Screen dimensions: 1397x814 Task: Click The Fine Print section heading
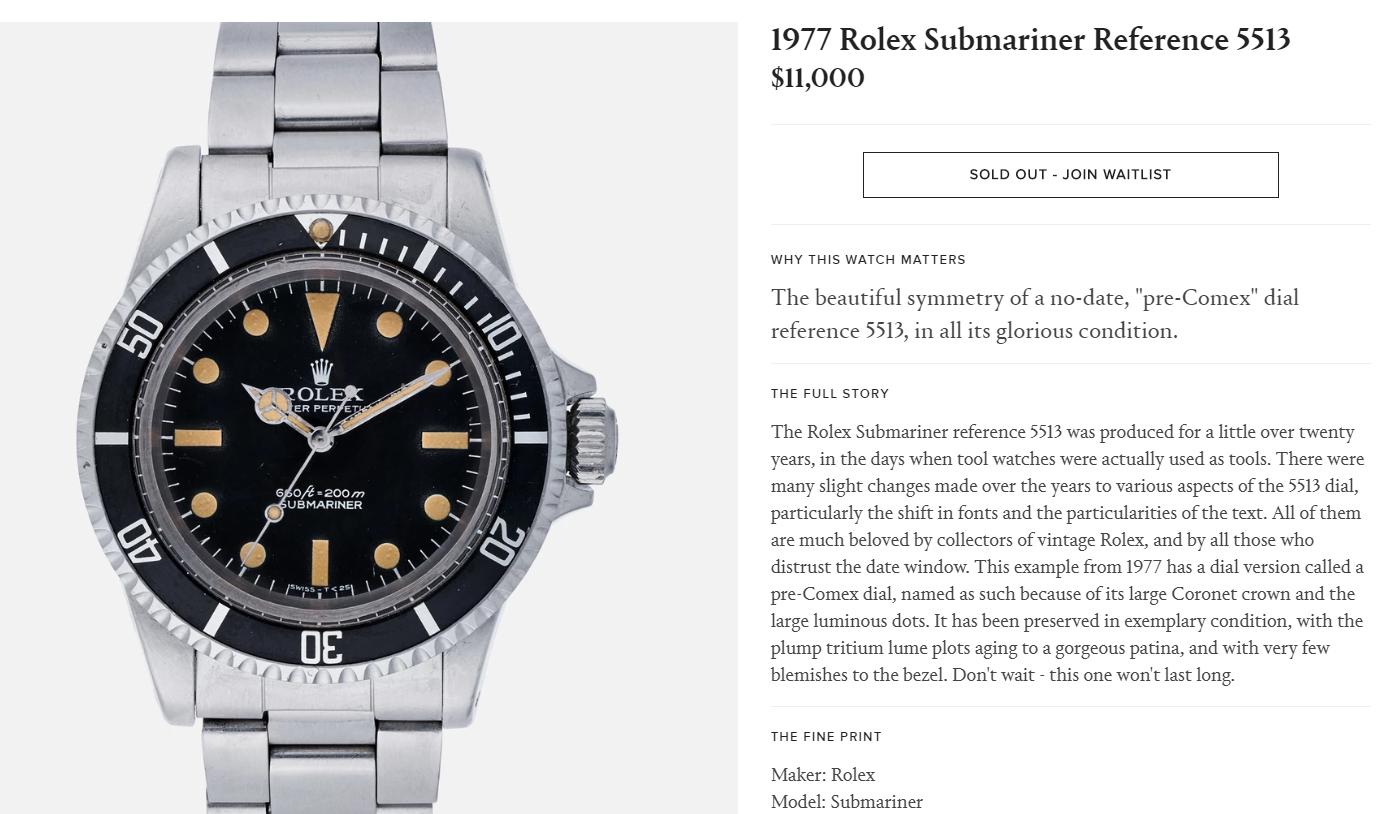tap(825, 737)
